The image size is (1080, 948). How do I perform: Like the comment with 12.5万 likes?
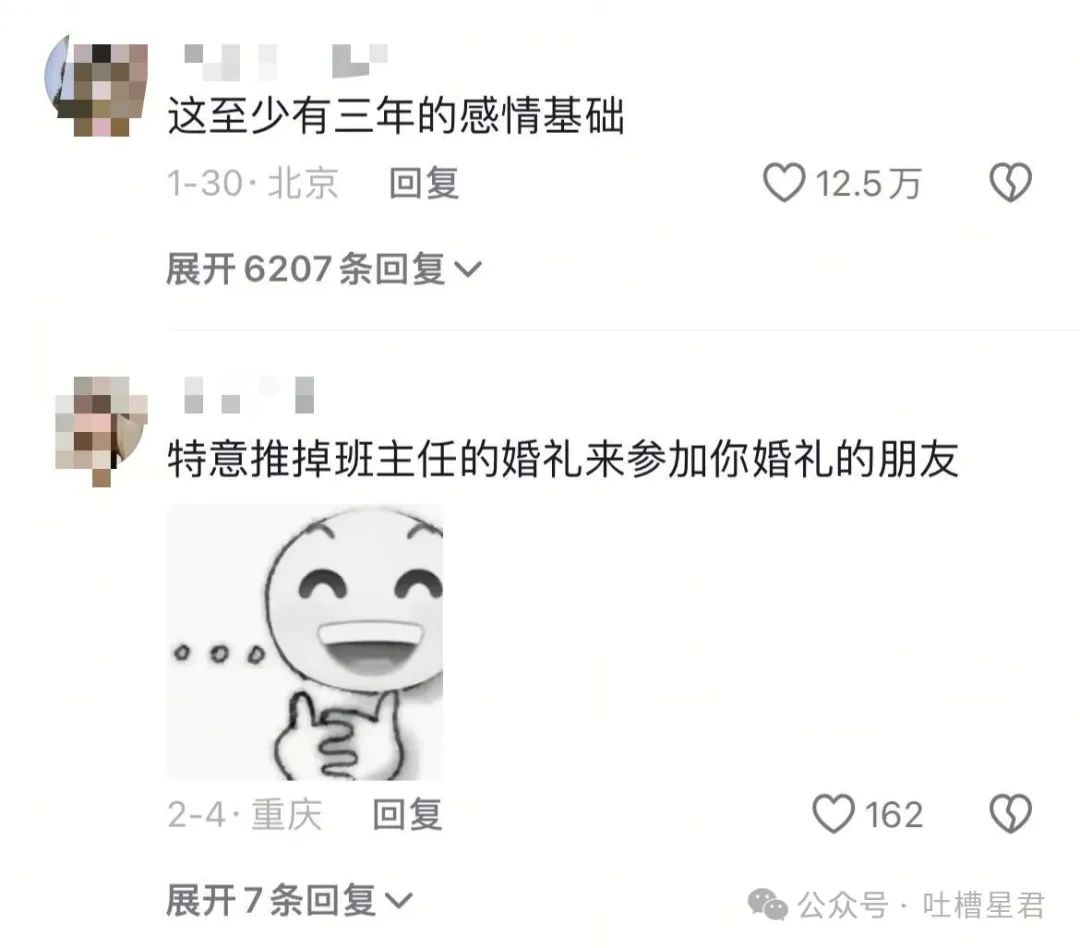pos(784,183)
